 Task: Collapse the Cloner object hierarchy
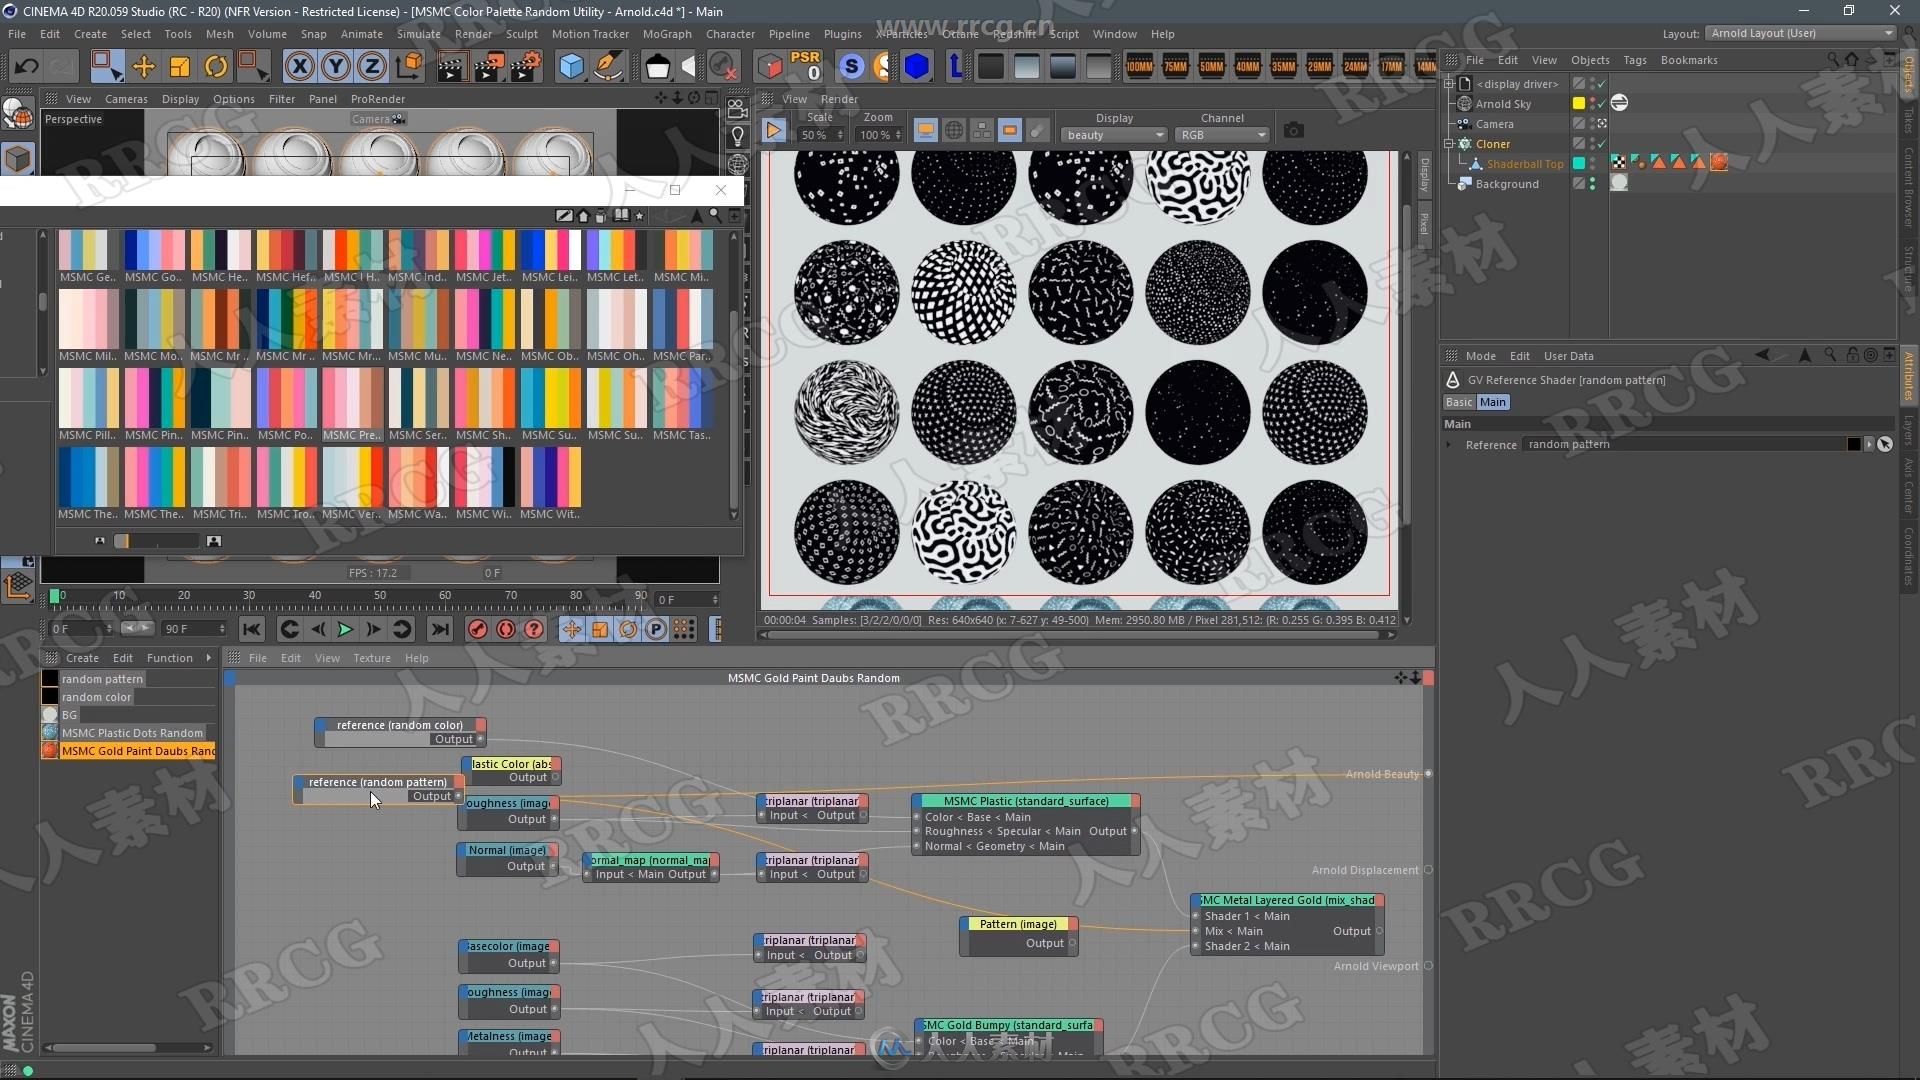click(1449, 144)
